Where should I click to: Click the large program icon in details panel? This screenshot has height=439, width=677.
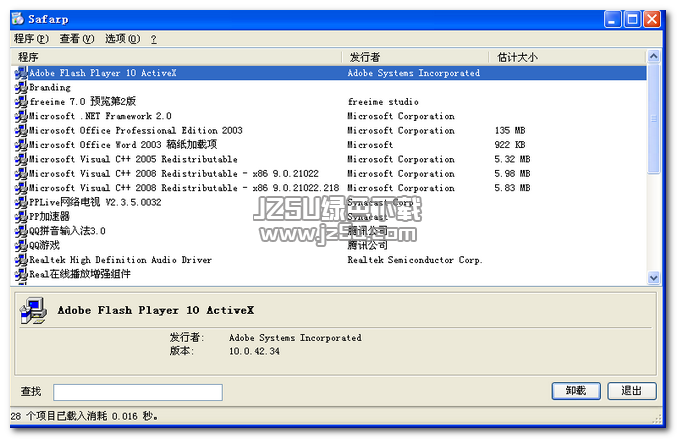click(33, 310)
